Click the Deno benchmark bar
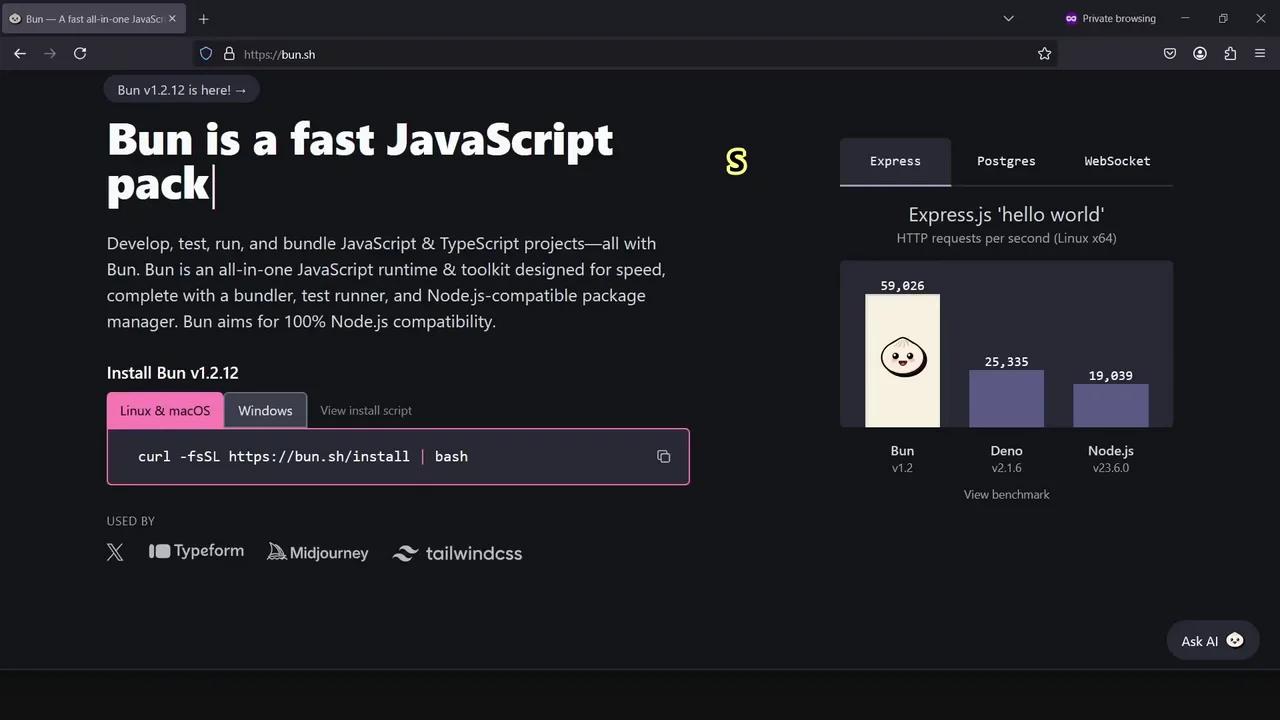The image size is (1280, 720). (x=1006, y=398)
